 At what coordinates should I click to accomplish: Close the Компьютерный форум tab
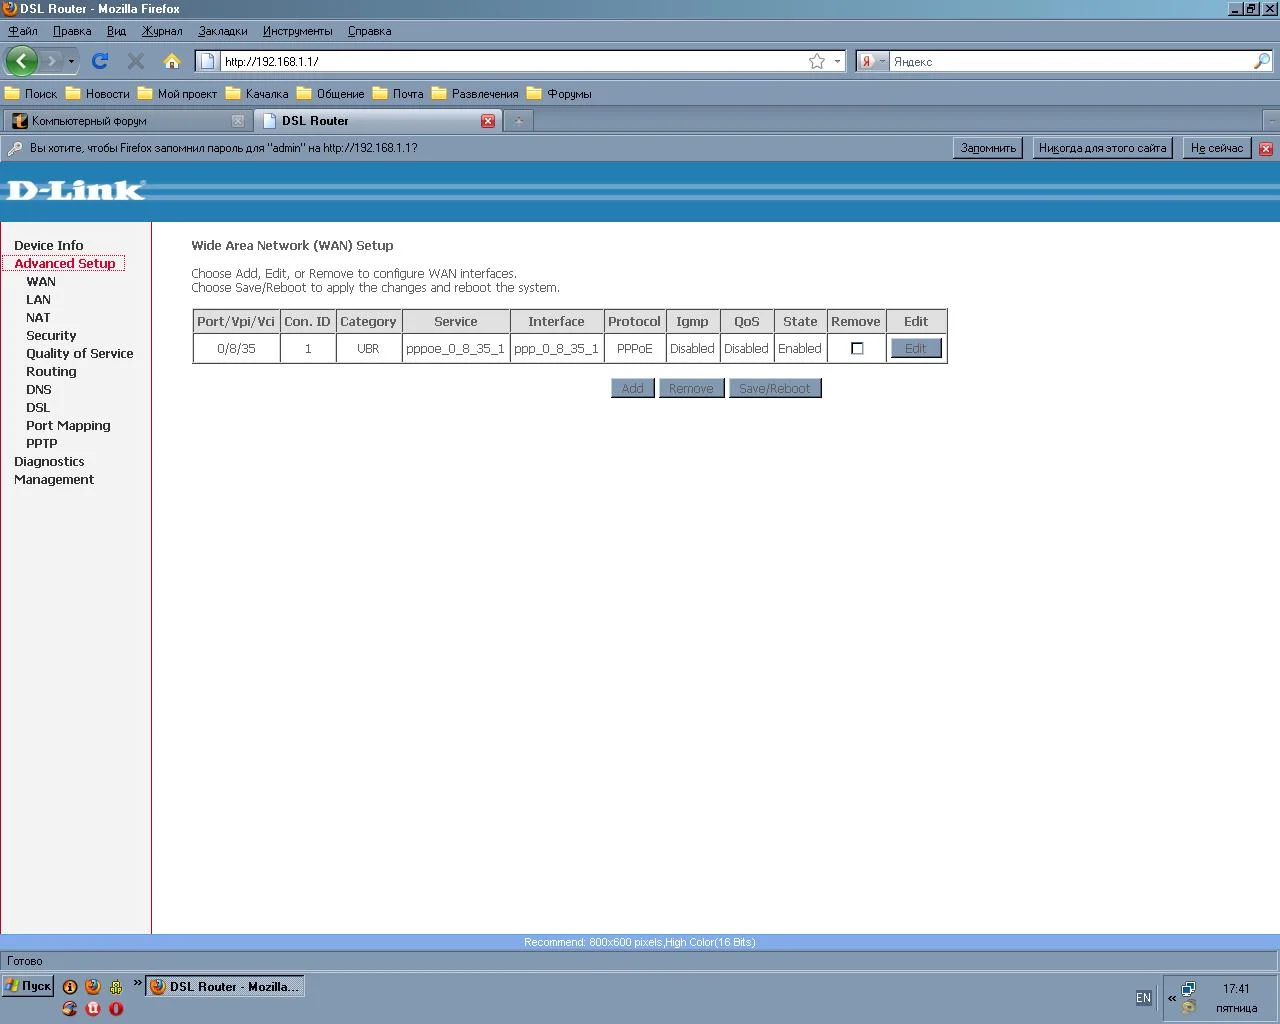pyautogui.click(x=238, y=121)
